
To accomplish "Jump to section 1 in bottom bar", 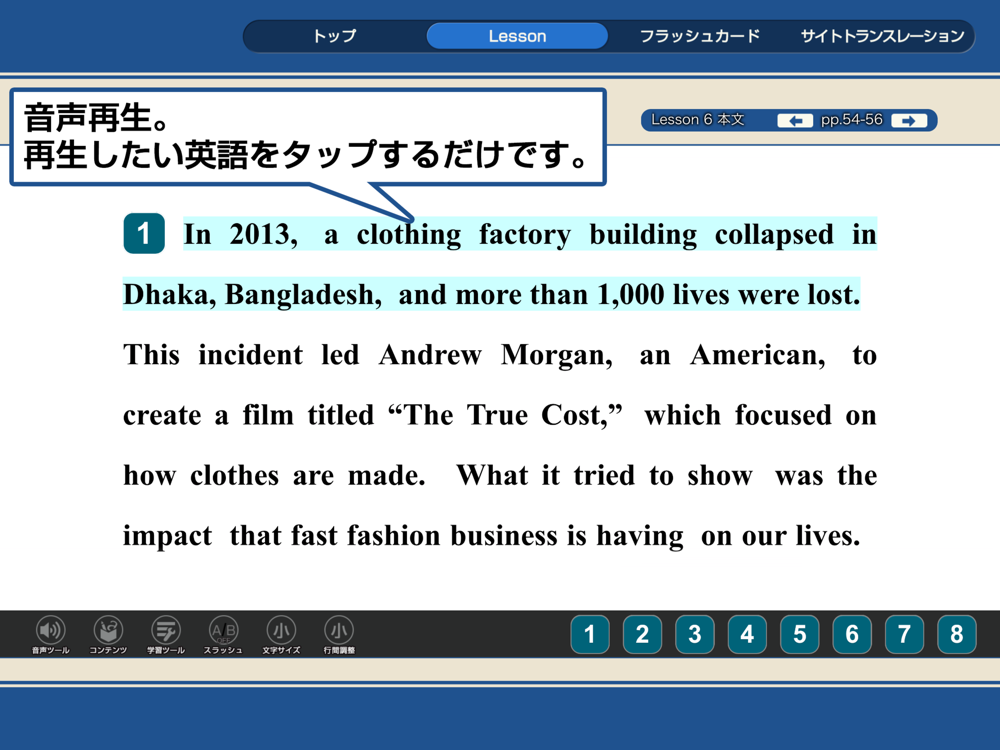I will 590,635.
